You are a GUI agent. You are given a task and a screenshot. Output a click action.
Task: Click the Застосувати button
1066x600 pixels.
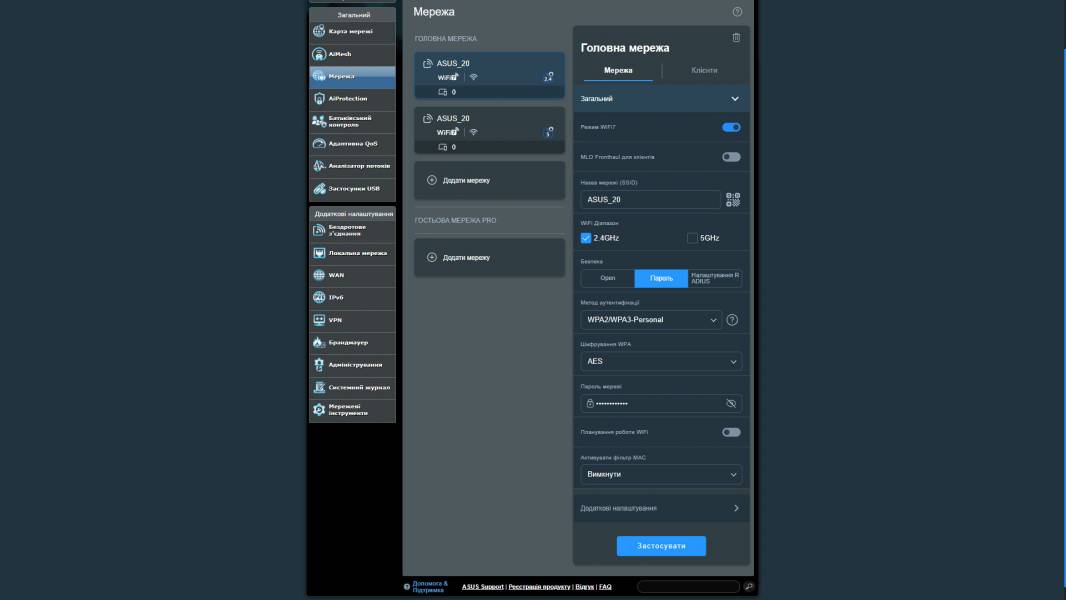tap(661, 546)
